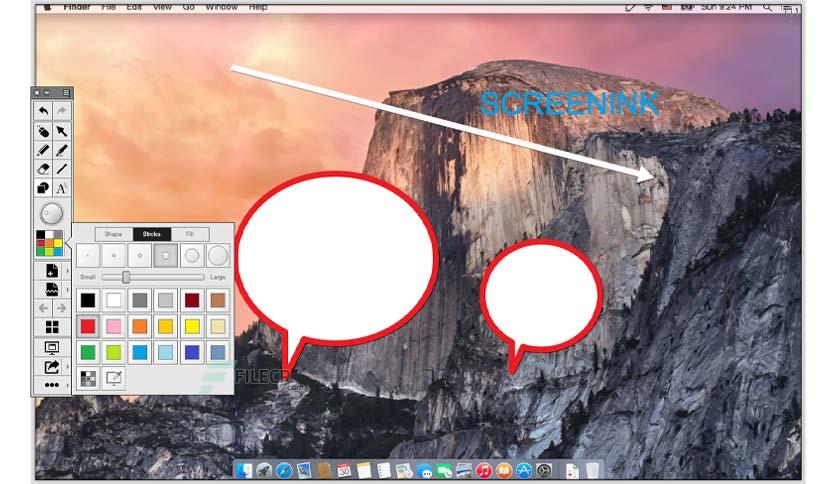The width and height of the screenshot is (836, 484).
Task: Pick the cream beige color swatch
Action: coord(218,326)
